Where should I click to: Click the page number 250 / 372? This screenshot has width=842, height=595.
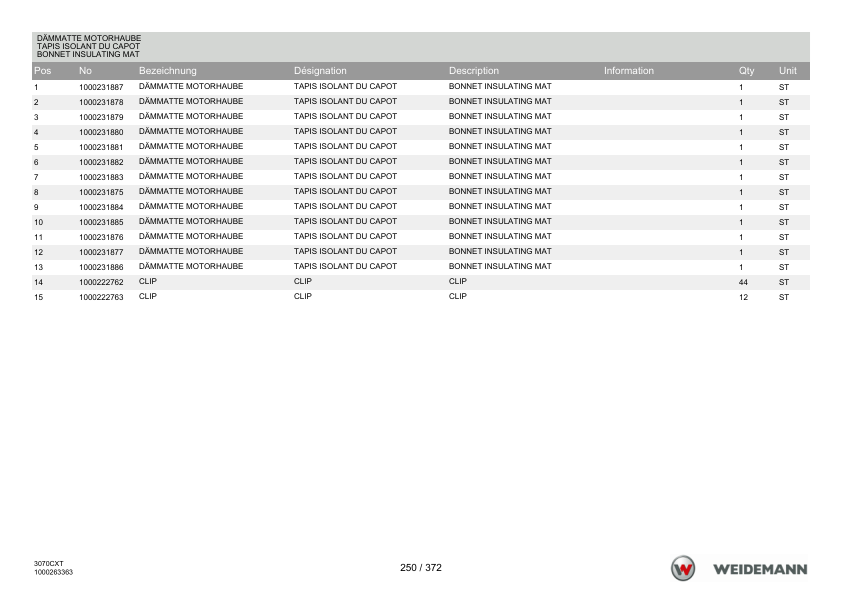(x=420, y=568)
